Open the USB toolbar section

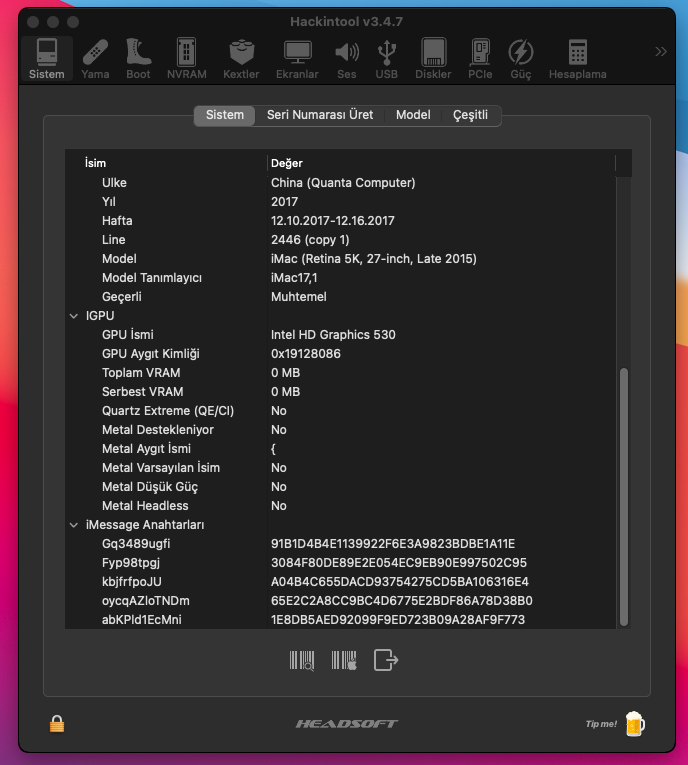click(x=387, y=59)
